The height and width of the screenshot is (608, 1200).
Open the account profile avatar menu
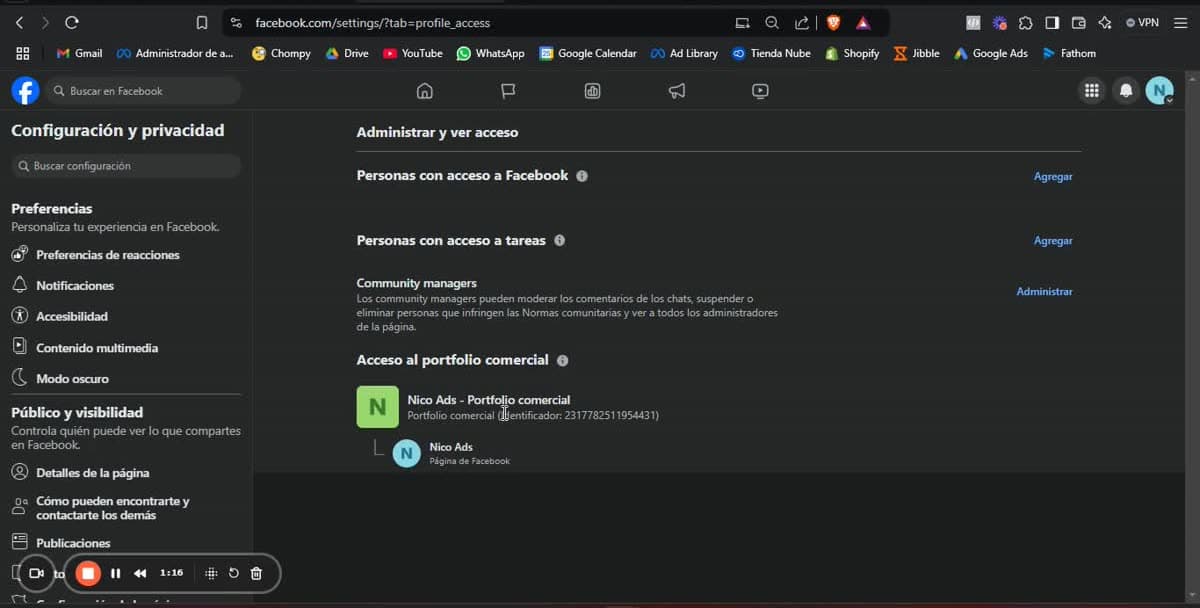[1159, 91]
